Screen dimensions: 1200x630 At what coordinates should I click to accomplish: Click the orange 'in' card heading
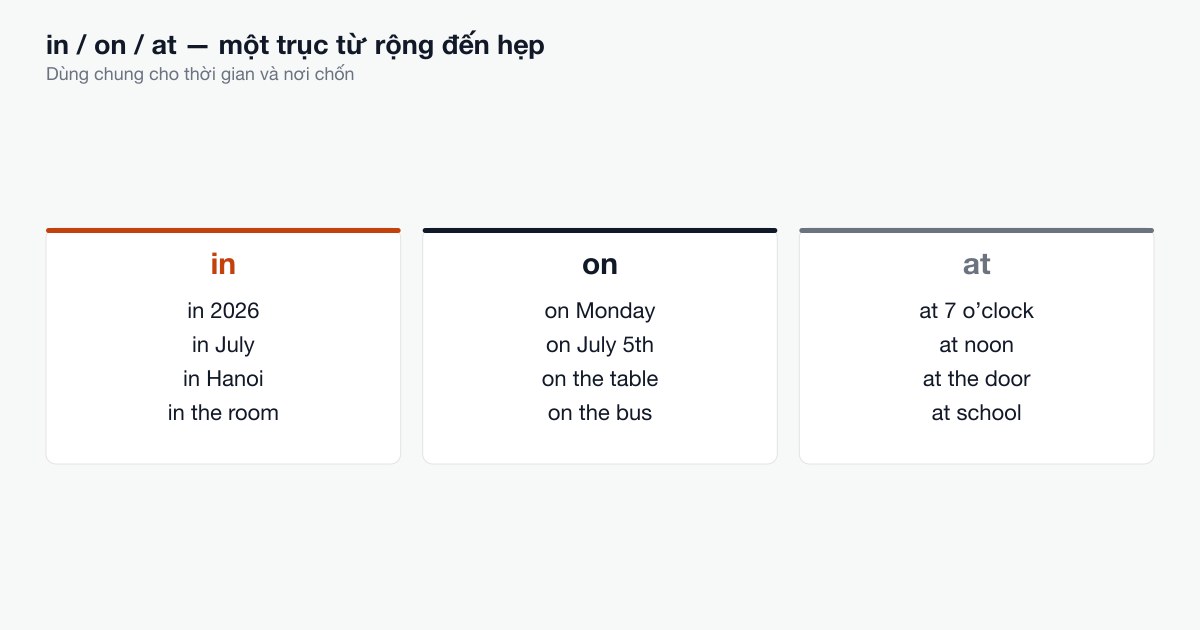[x=223, y=264]
